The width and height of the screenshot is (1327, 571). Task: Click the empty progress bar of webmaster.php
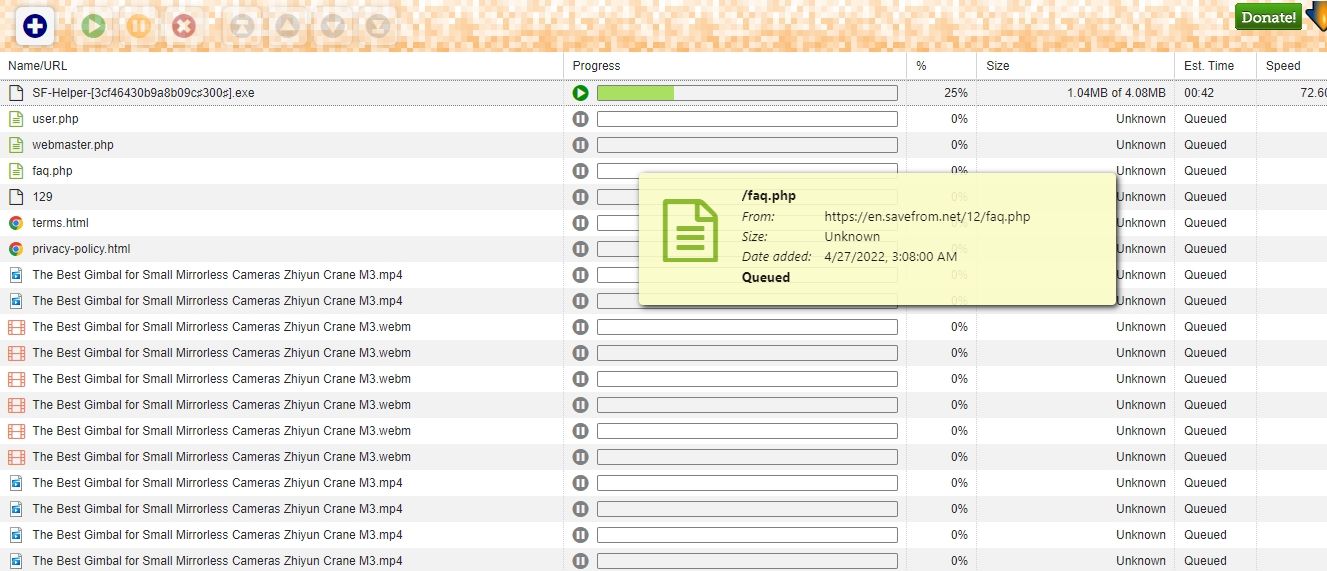pos(747,145)
